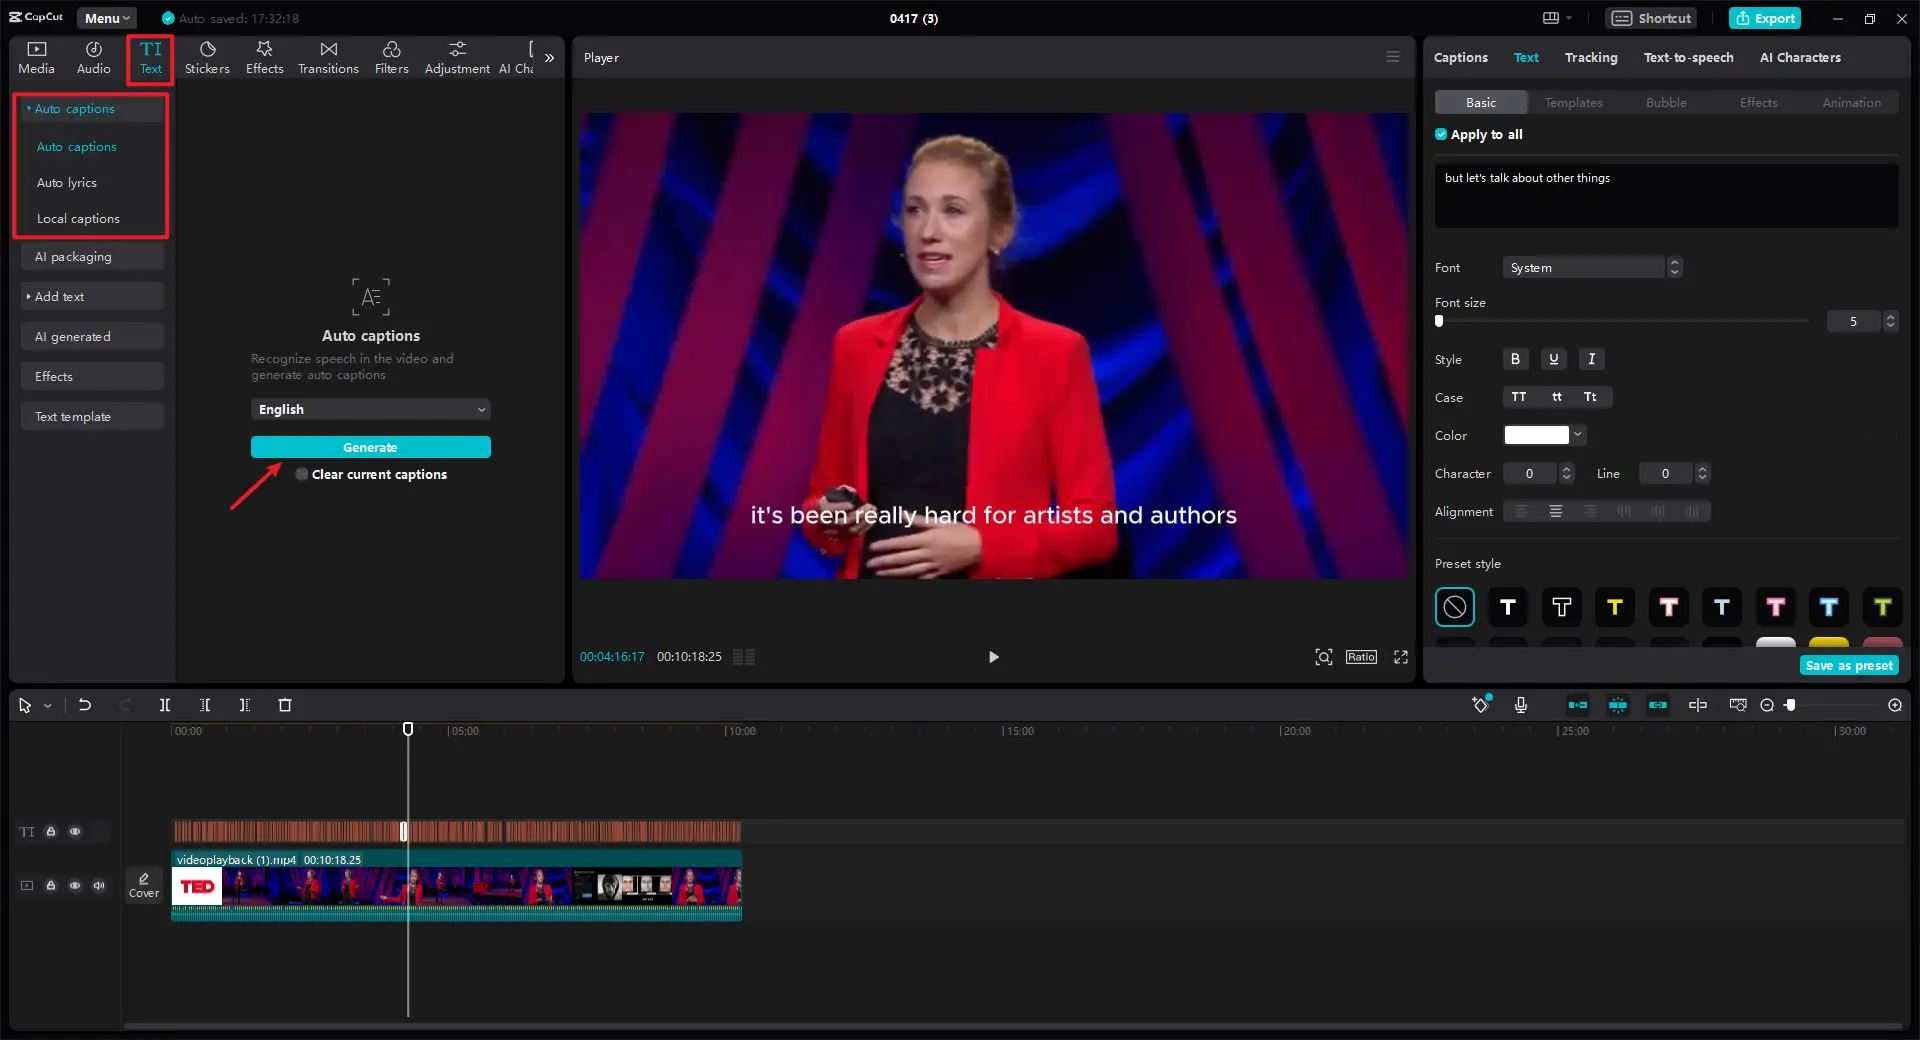Toggle visibility of the text track
The height and width of the screenshot is (1040, 1920).
[x=75, y=832]
